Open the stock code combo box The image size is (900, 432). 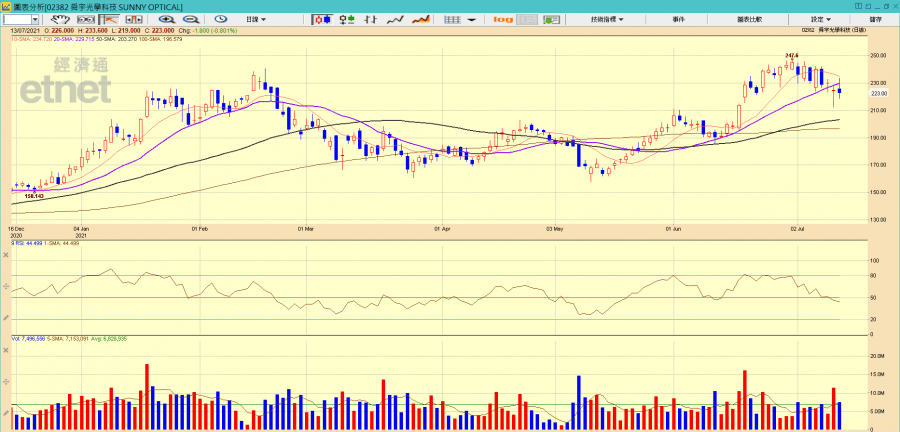click(x=35, y=19)
